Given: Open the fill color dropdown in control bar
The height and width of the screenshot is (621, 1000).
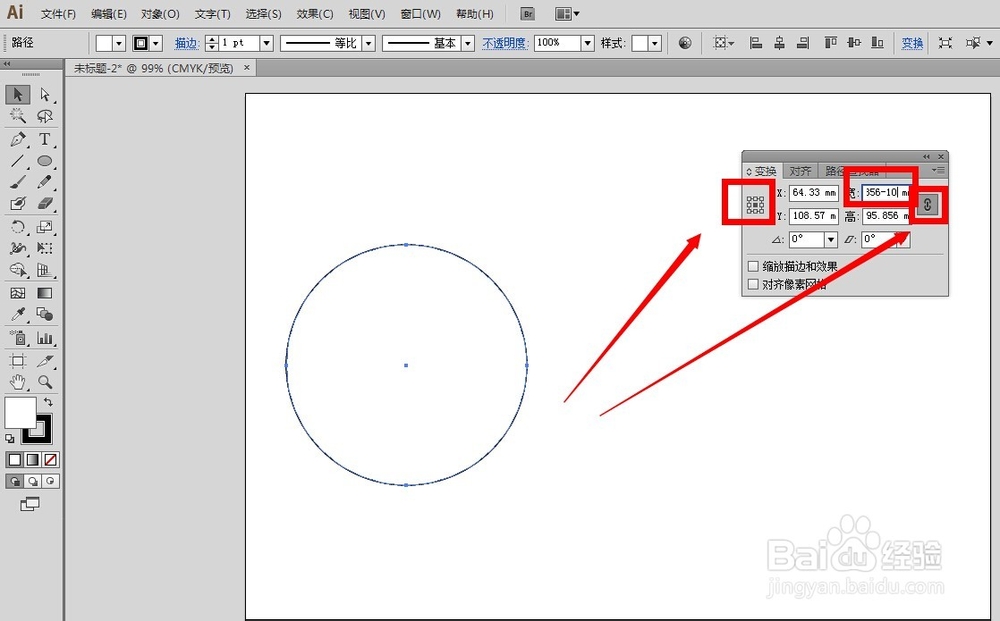Looking at the screenshot, I should point(119,43).
